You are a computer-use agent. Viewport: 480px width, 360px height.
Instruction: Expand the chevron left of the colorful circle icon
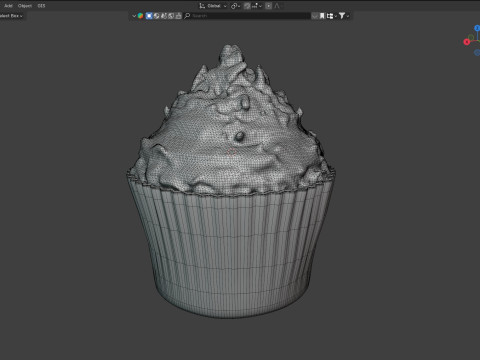134,16
